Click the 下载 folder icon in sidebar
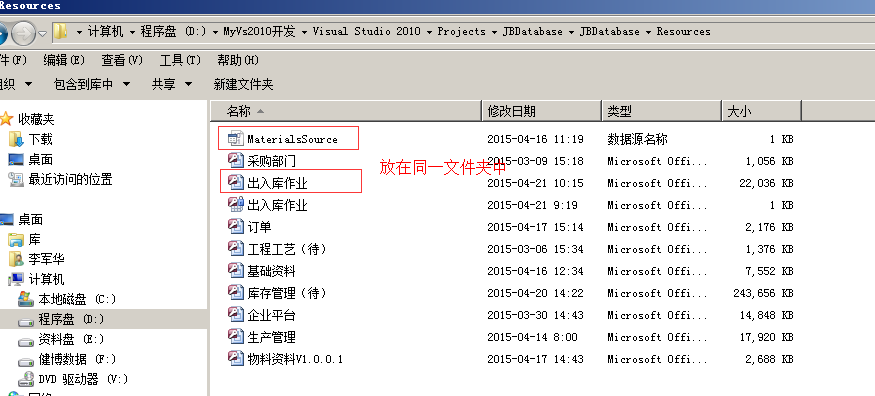Screen dimensions: 875x396 (x=16, y=139)
